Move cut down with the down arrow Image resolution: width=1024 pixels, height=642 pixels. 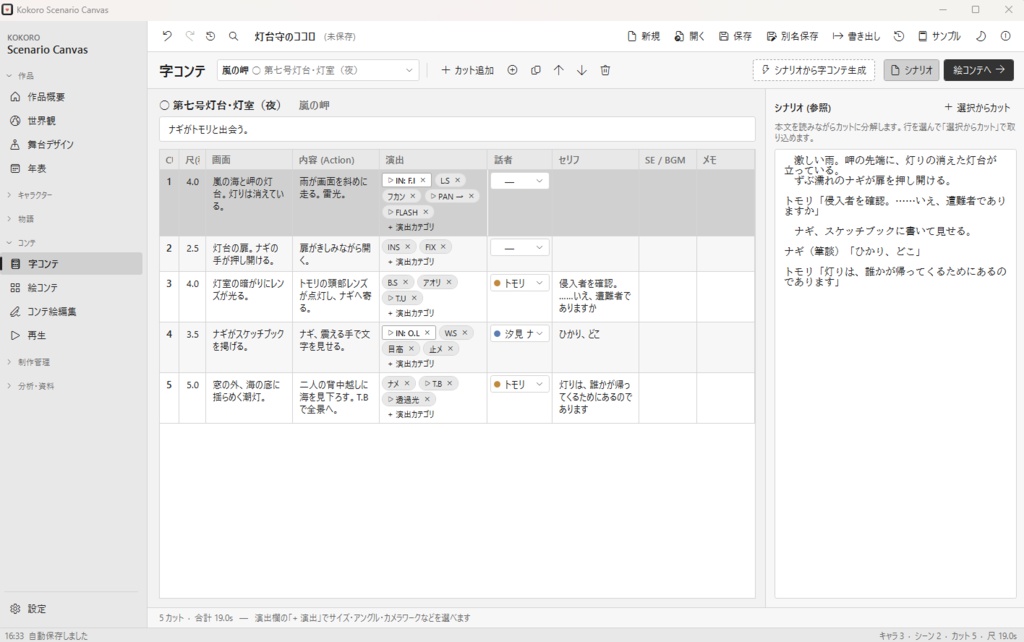581,70
